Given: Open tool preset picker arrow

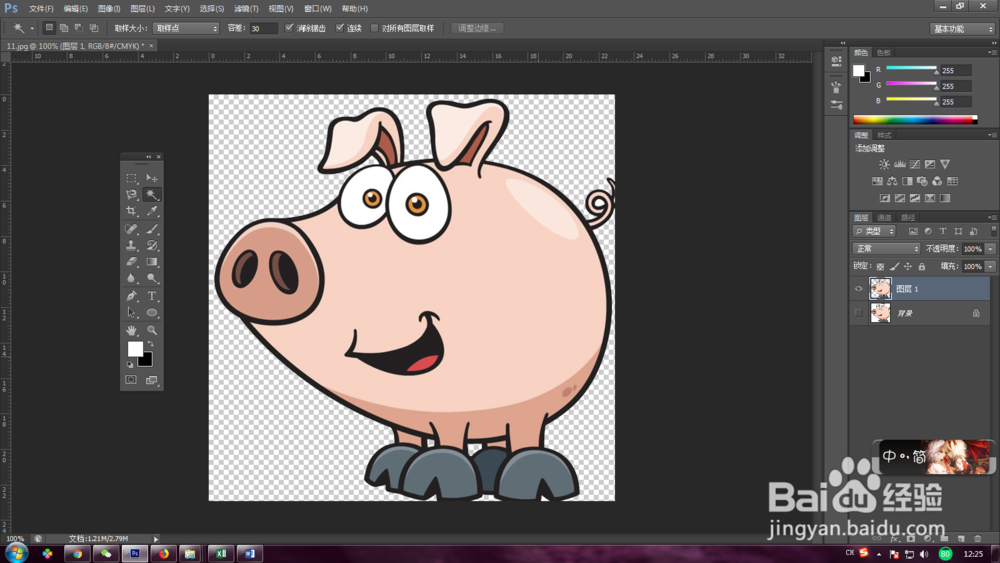Looking at the screenshot, I should point(32,28).
